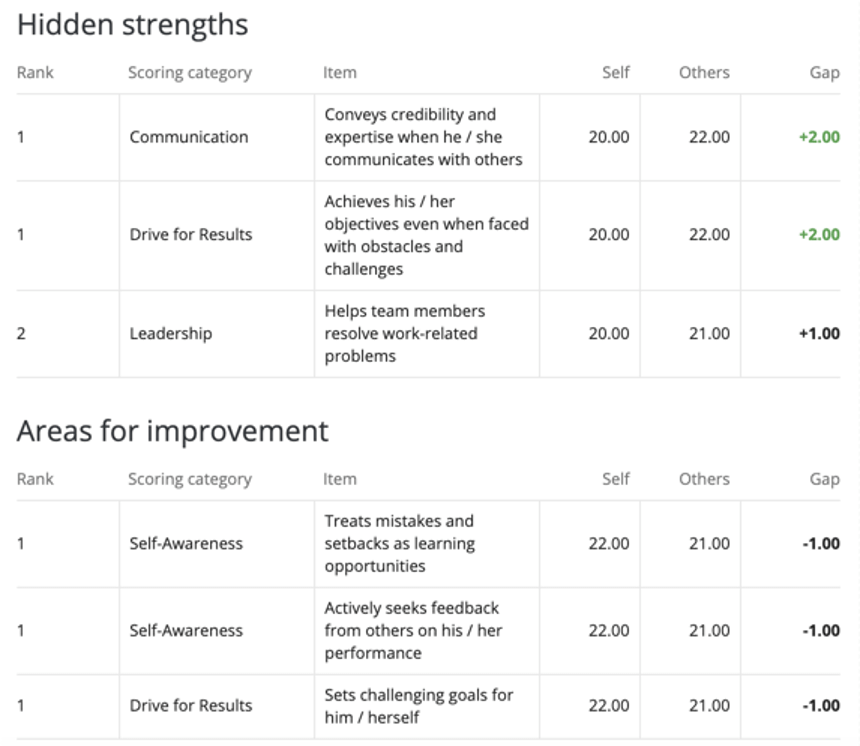The height and width of the screenshot is (746, 860).
Task: Click Others column header in Areas for improvement table
Action: click(x=704, y=479)
